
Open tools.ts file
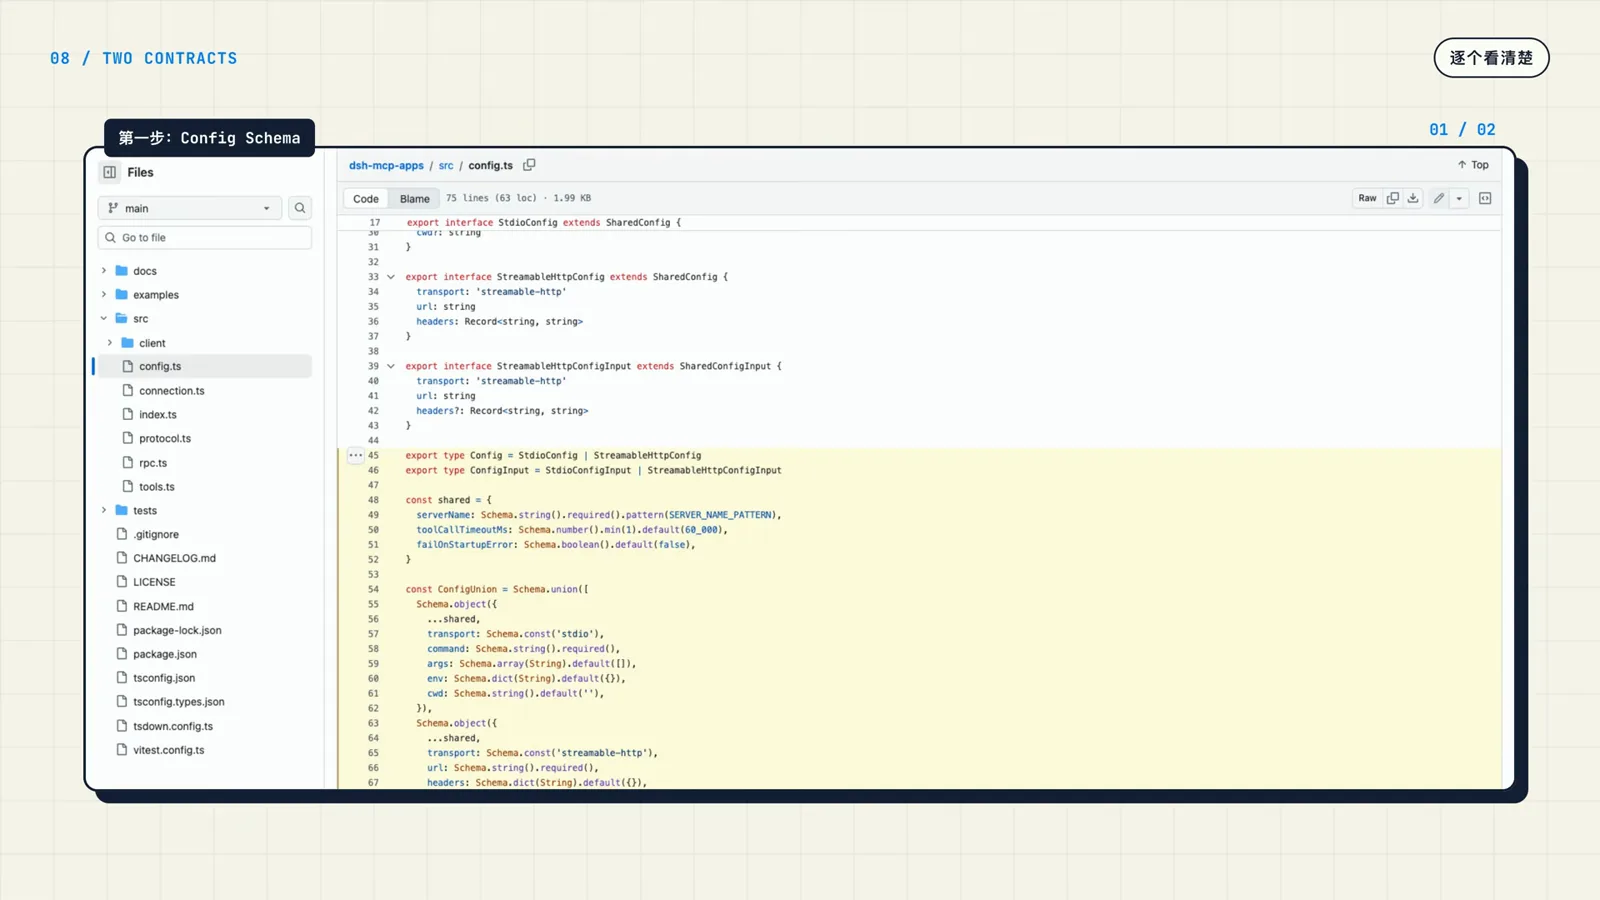157,487
